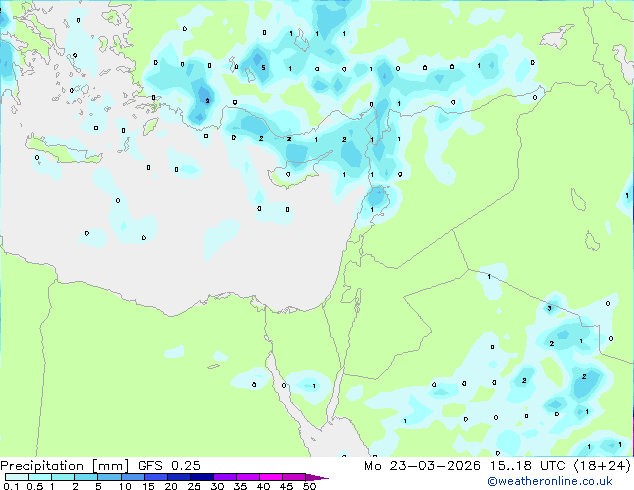Click the legend scale value "50"
This screenshot has height=490, width=634.
pos(309,486)
